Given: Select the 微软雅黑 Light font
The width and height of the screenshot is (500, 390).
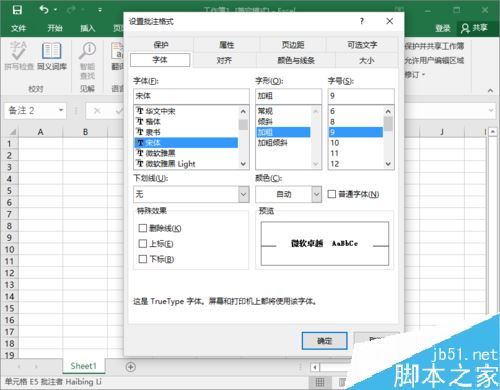Looking at the screenshot, I should coord(187,164).
